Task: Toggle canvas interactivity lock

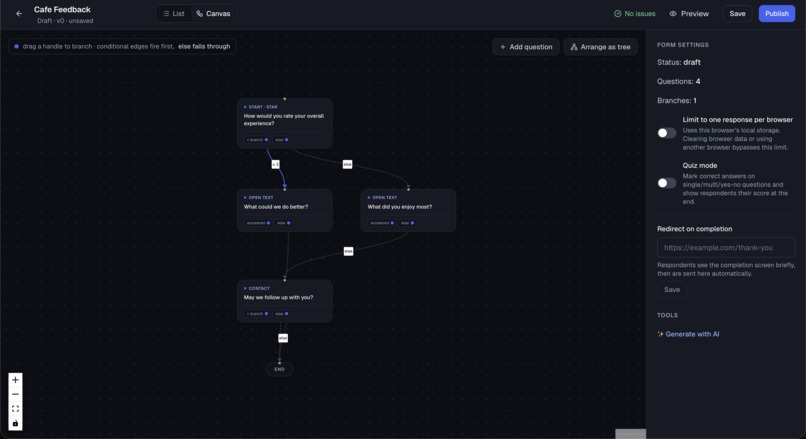Action: click(x=15, y=423)
